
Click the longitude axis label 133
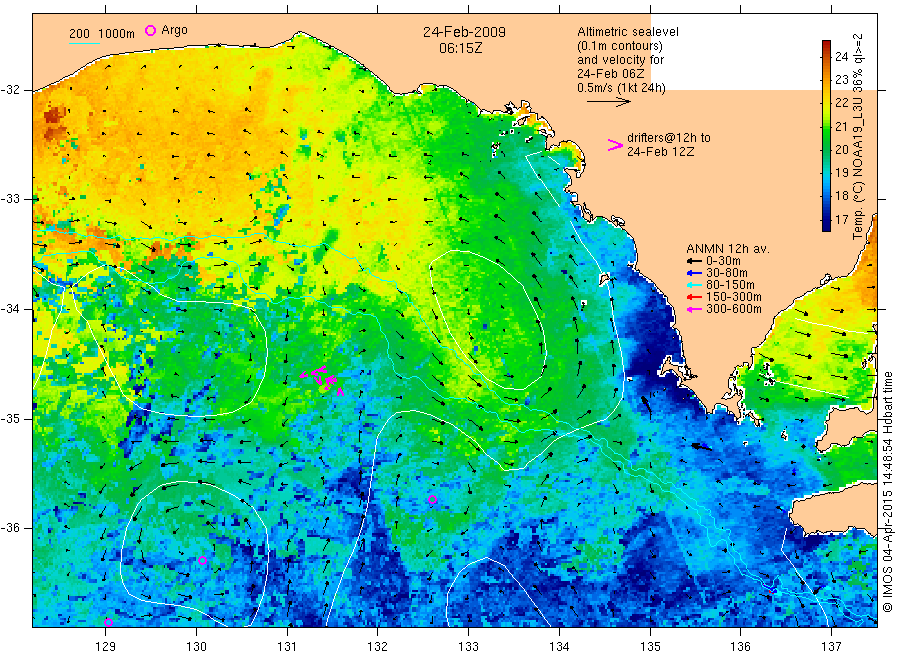(x=468, y=647)
